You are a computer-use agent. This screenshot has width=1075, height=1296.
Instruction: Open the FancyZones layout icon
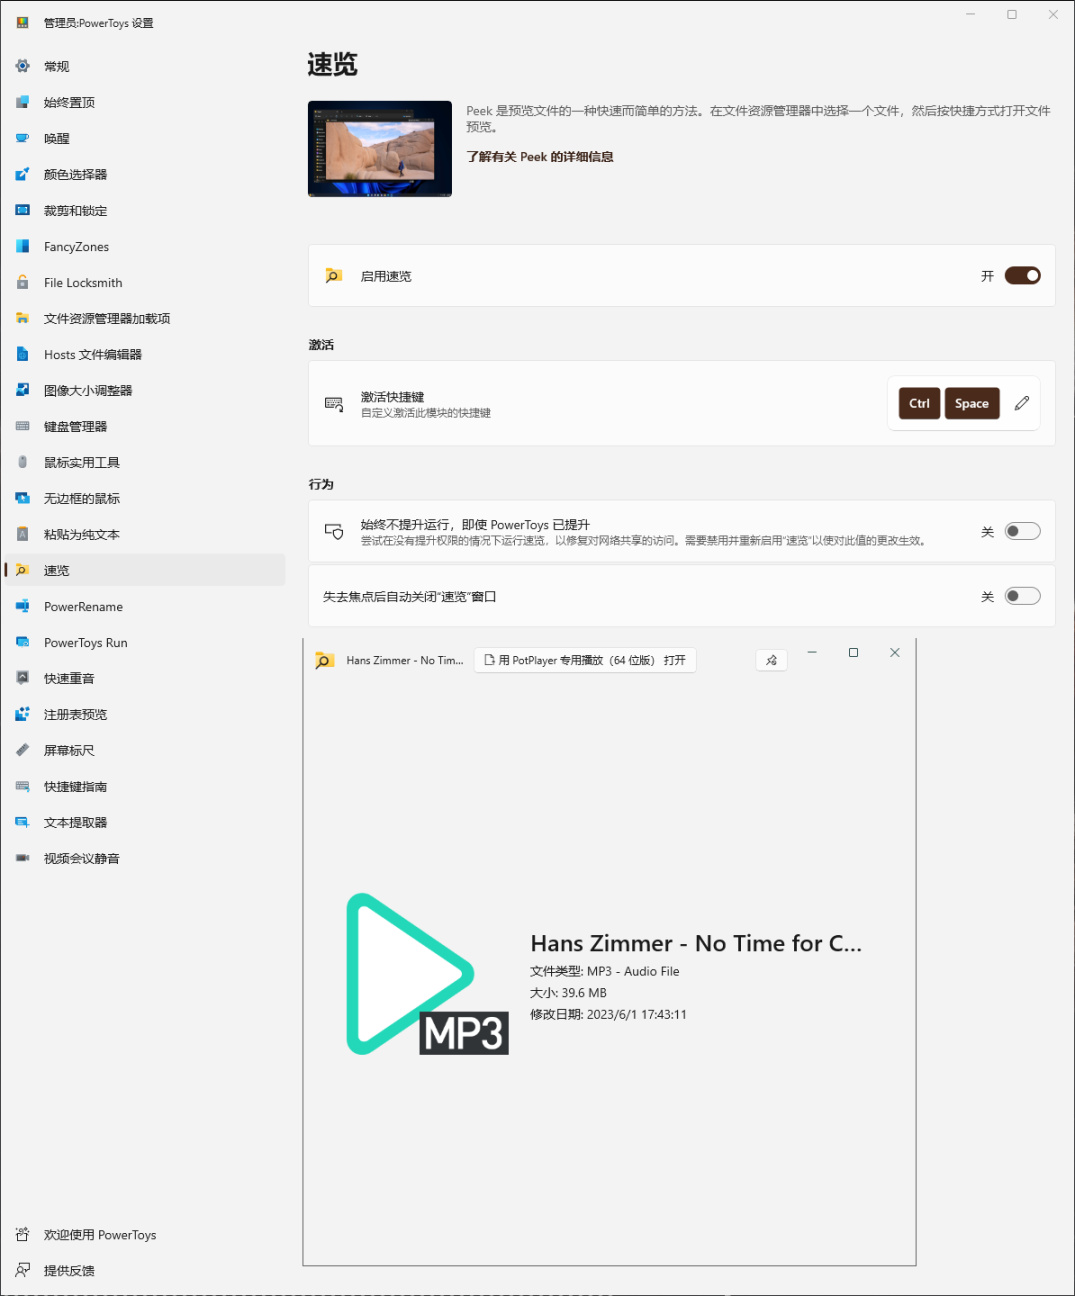22,246
